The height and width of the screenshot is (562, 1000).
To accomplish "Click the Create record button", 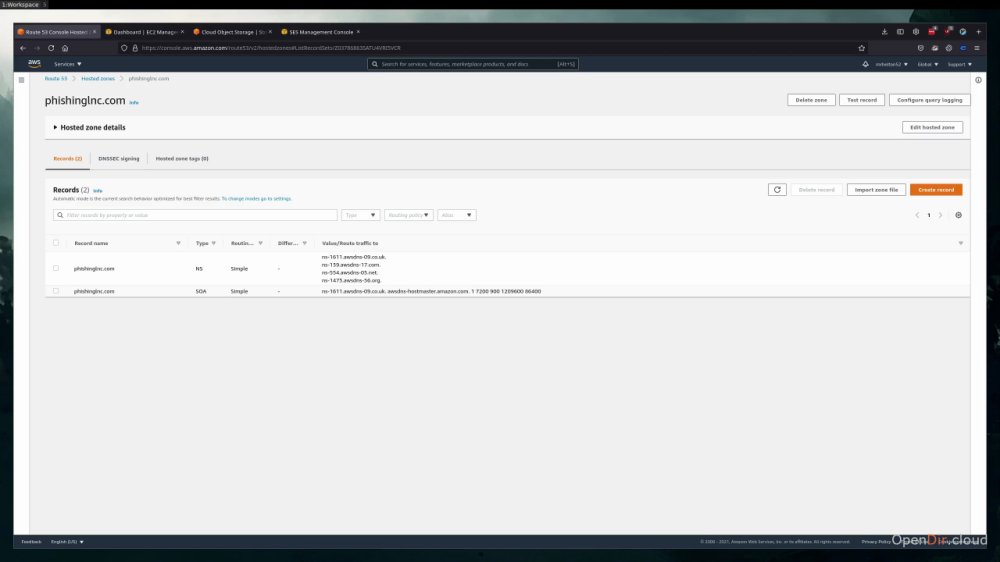I will (x=936, y=189).
